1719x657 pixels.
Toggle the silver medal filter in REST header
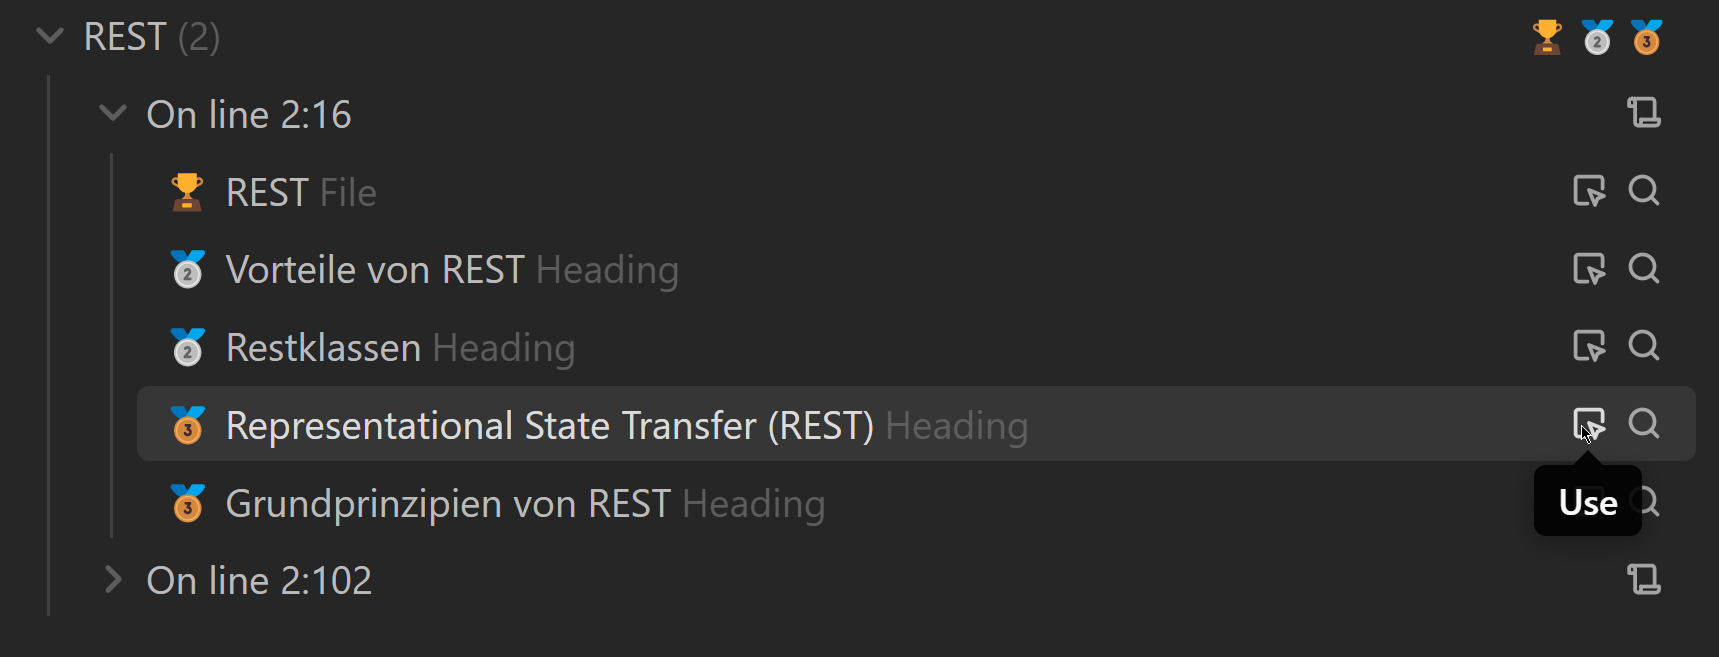click(1597, 38)
